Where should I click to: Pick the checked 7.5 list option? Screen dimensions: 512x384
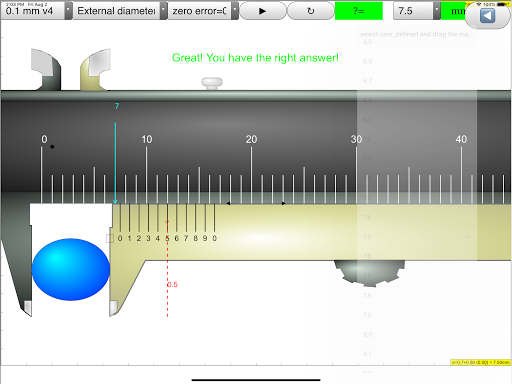(x=417, y=237)
